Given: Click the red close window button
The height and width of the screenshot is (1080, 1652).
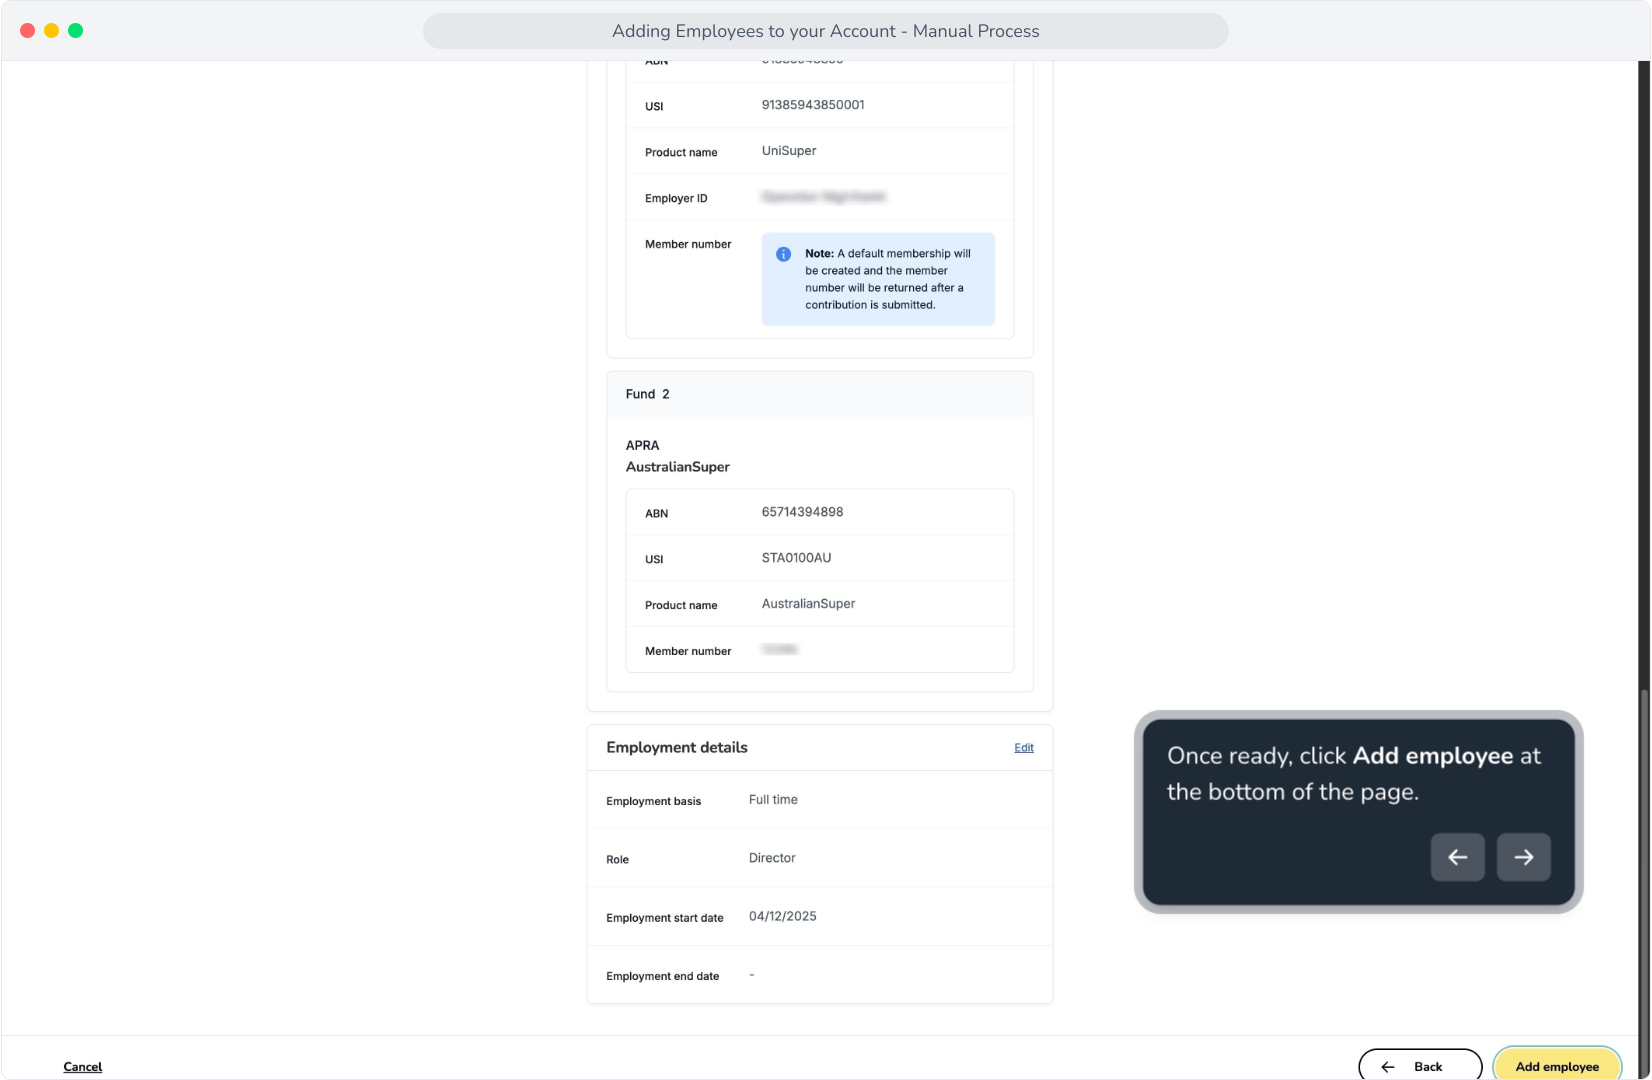Looking at the screenshot, I should point(27,31).
